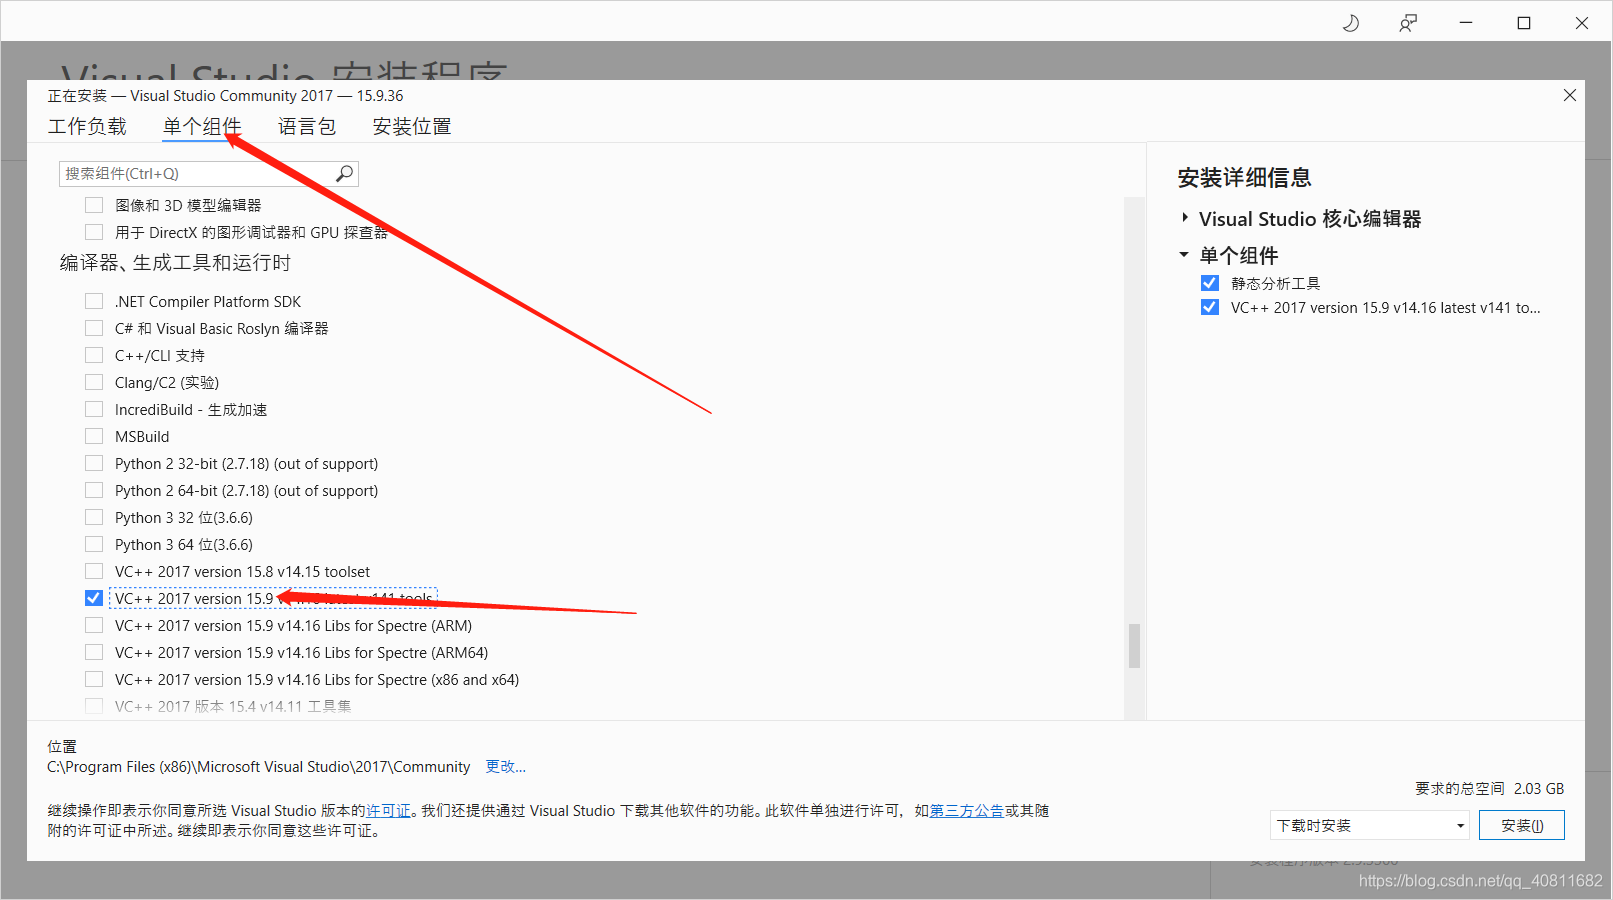Check the Clang/C2 (实验) checkbox

coord(94,382)
